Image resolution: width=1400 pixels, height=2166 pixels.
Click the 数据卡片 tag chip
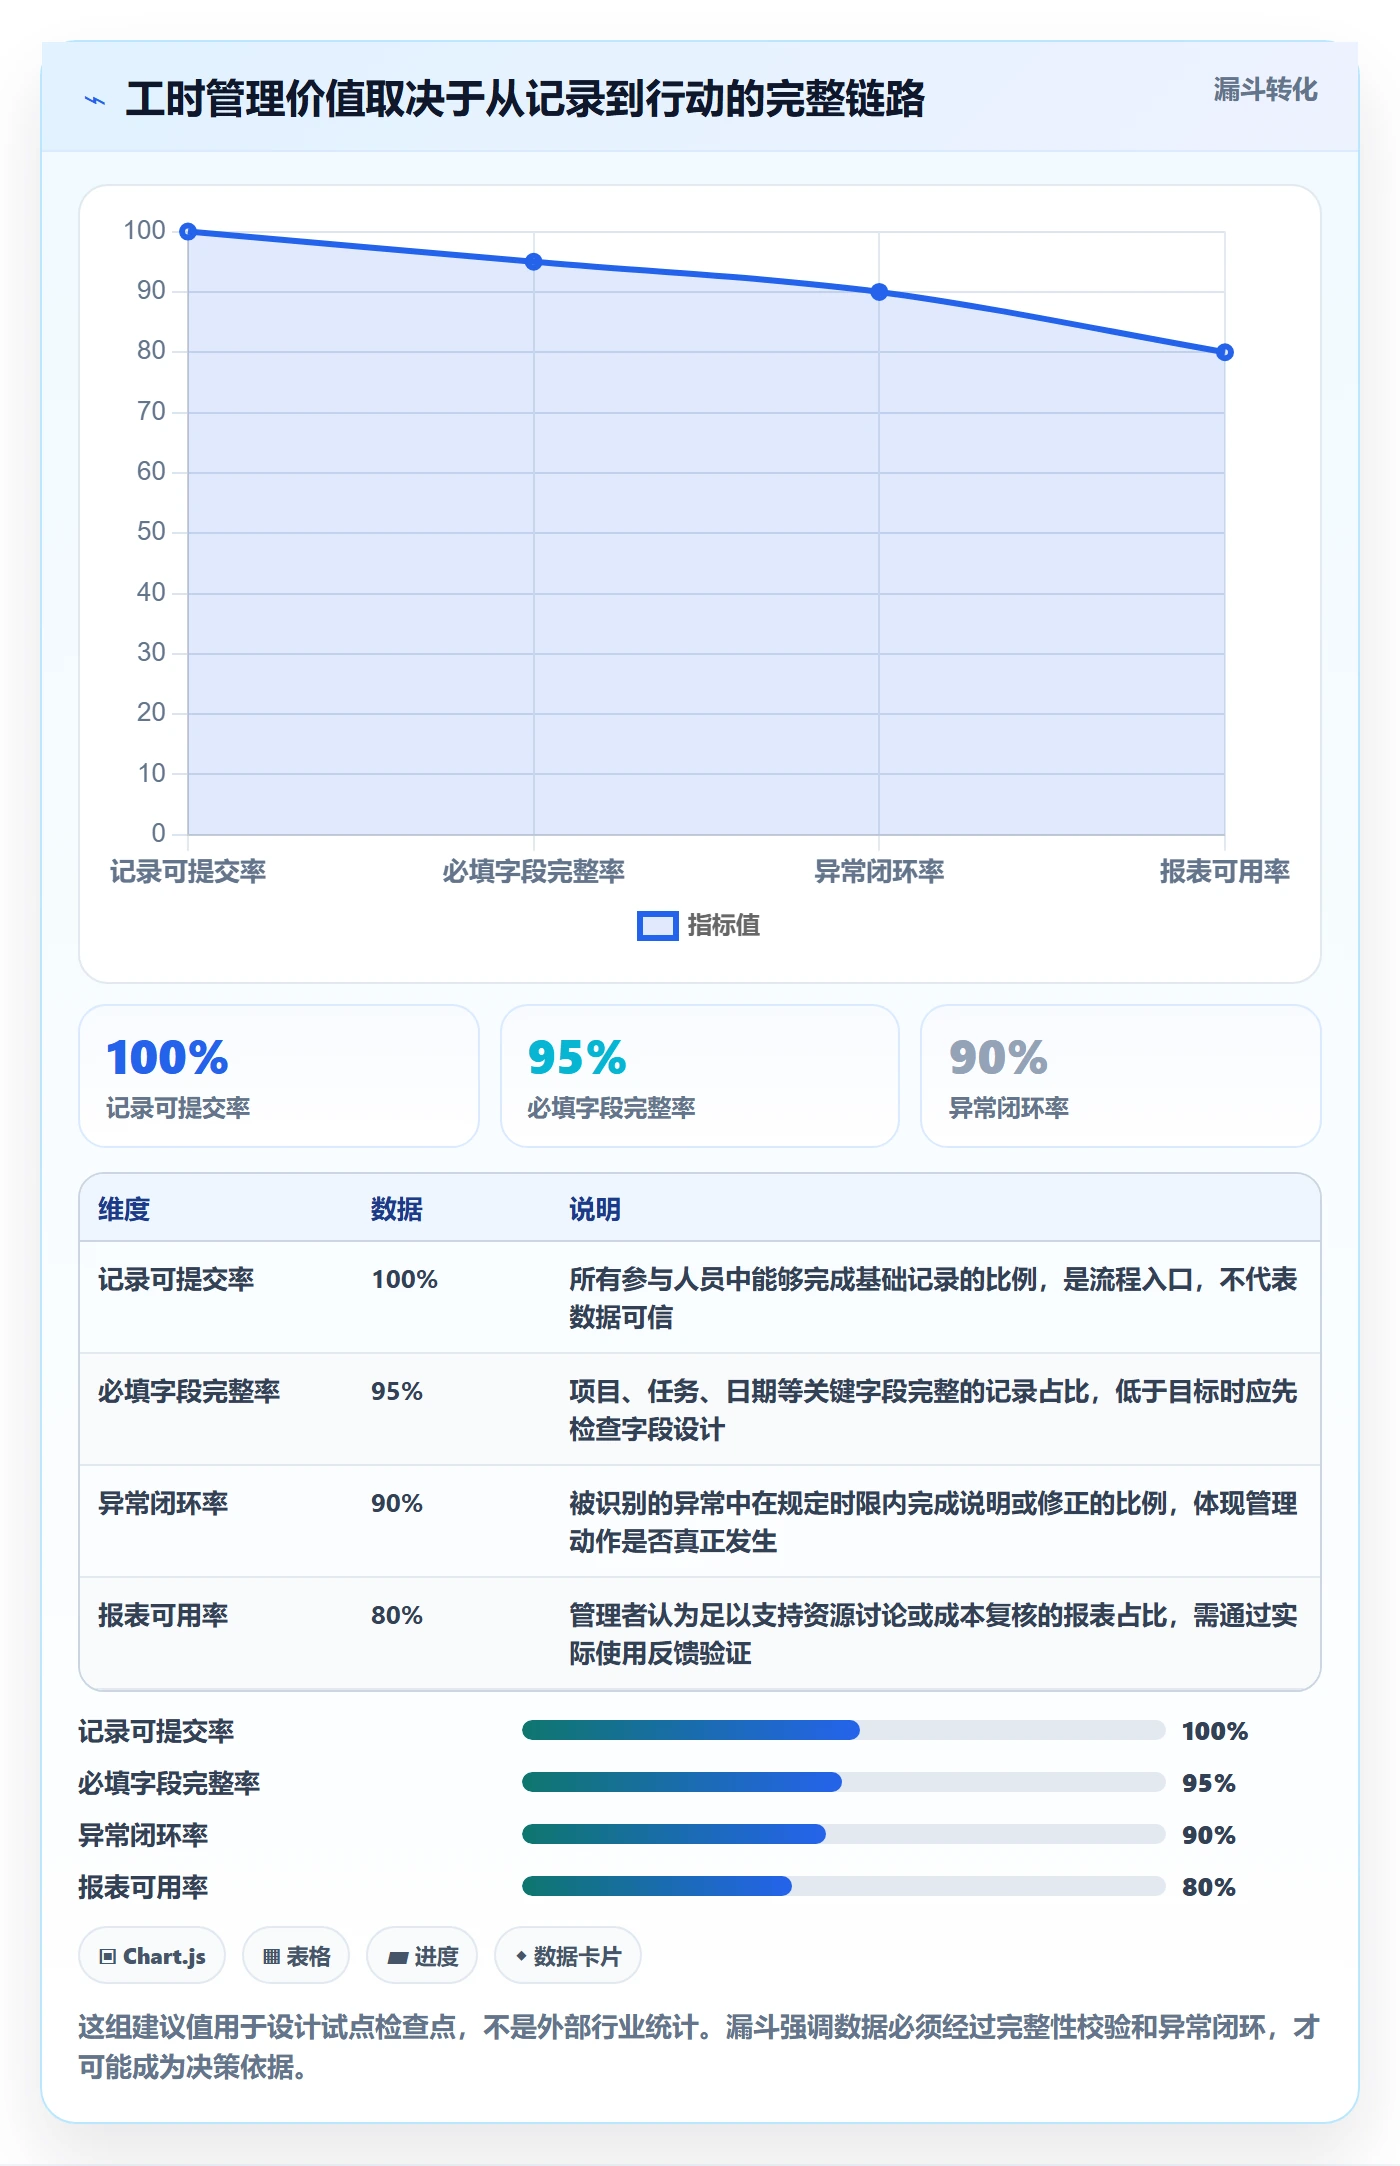point(568,1955)
